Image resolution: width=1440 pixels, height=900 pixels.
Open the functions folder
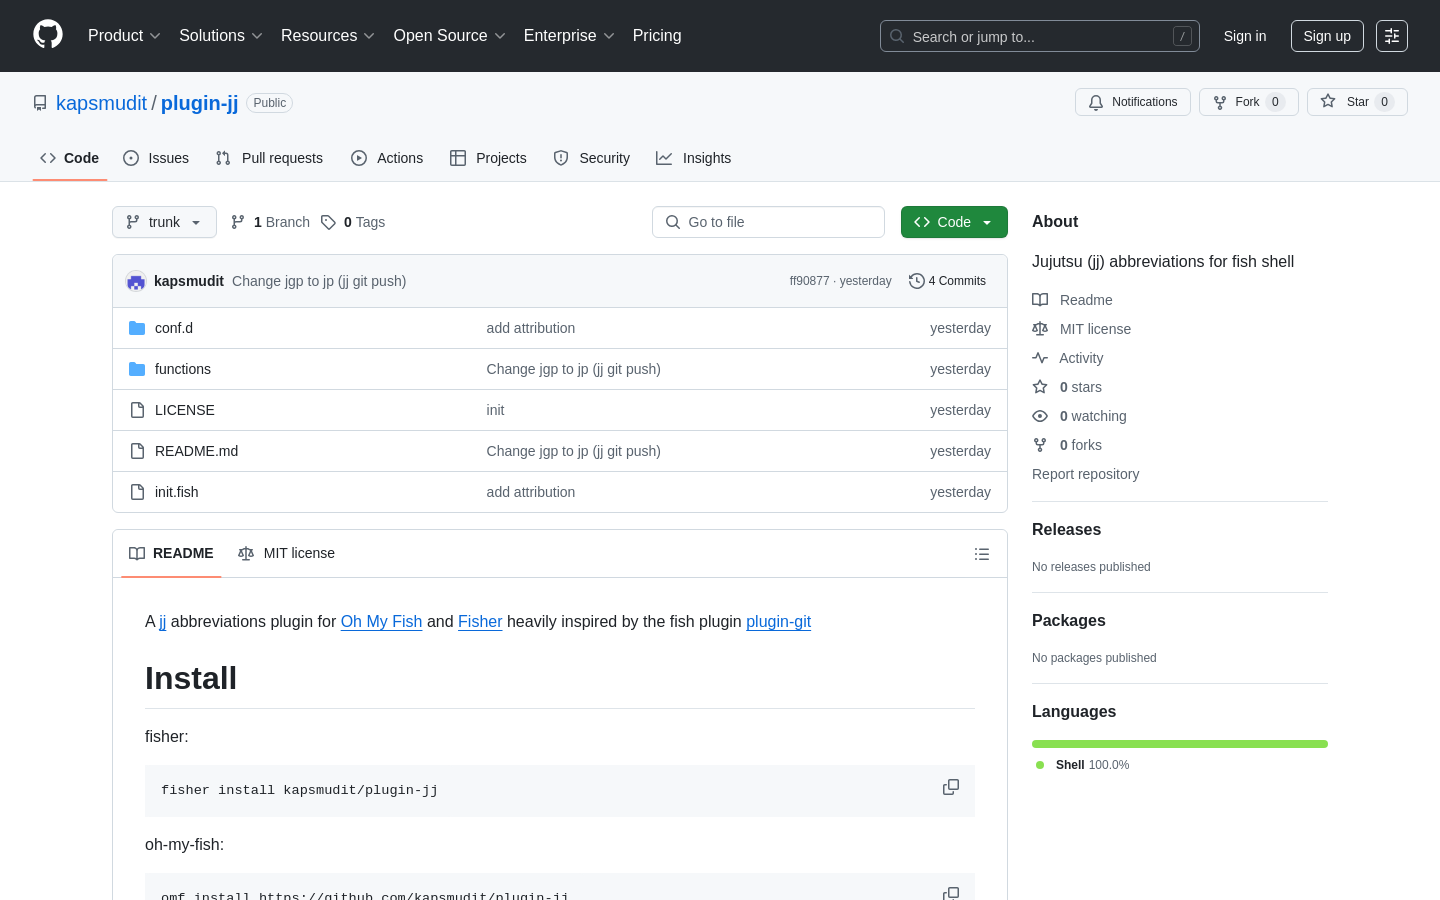(183, 369)
